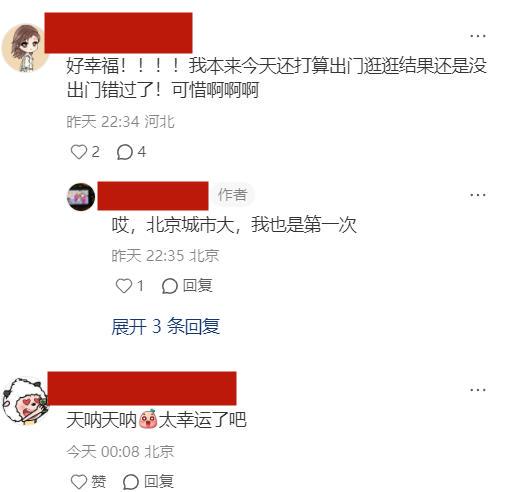
Task: Open replies via comment bubble showing 4
Action: click(131, 152)
